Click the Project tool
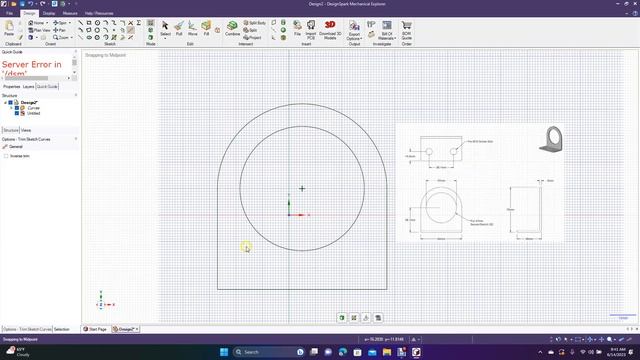Viewport: 640px width, 360px height. [252, 38]
